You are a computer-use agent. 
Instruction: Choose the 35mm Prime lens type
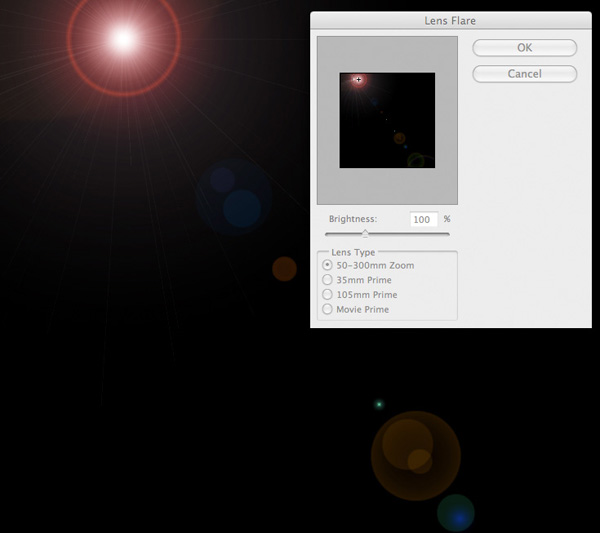(x=328, y=280)
